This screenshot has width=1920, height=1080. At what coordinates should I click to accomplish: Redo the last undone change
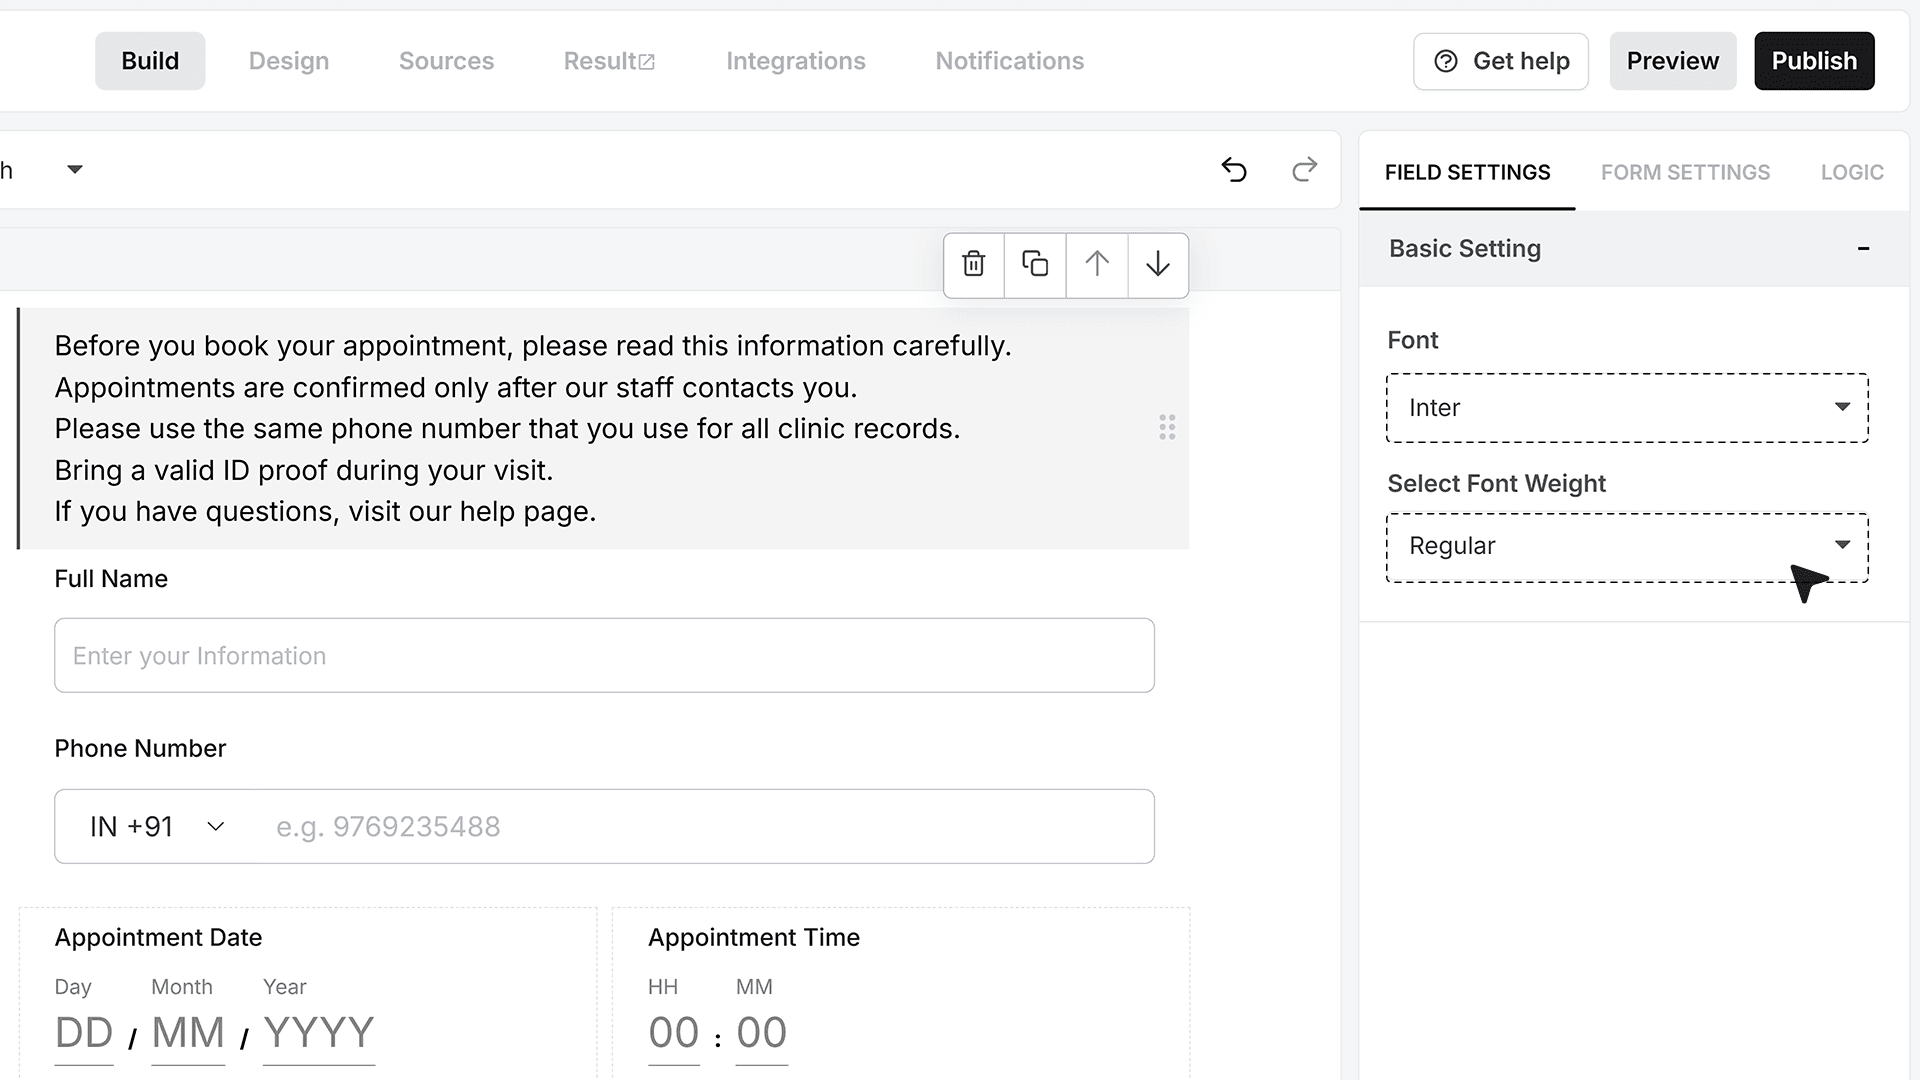click(1304, 170)
